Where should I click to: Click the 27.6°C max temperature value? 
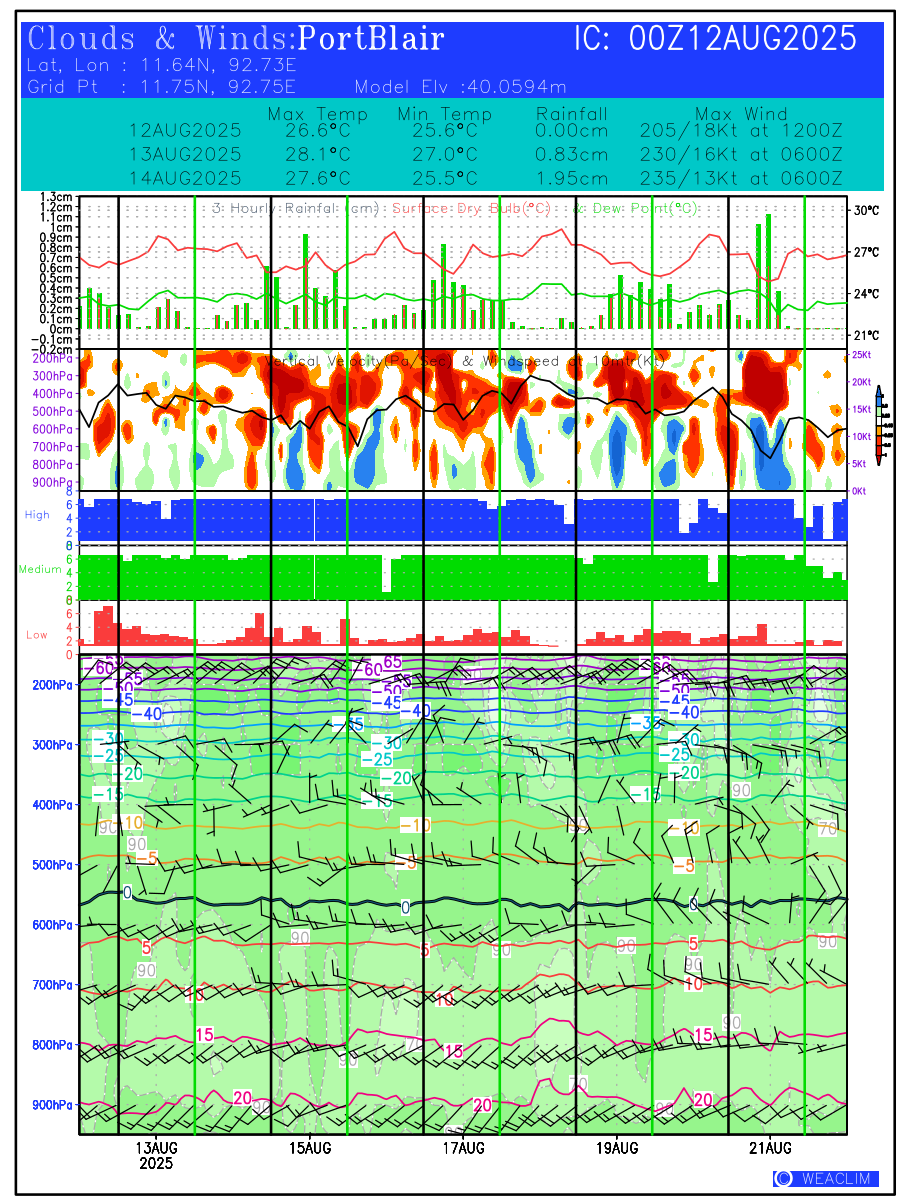pyautogui.click(x=317, y=178)
